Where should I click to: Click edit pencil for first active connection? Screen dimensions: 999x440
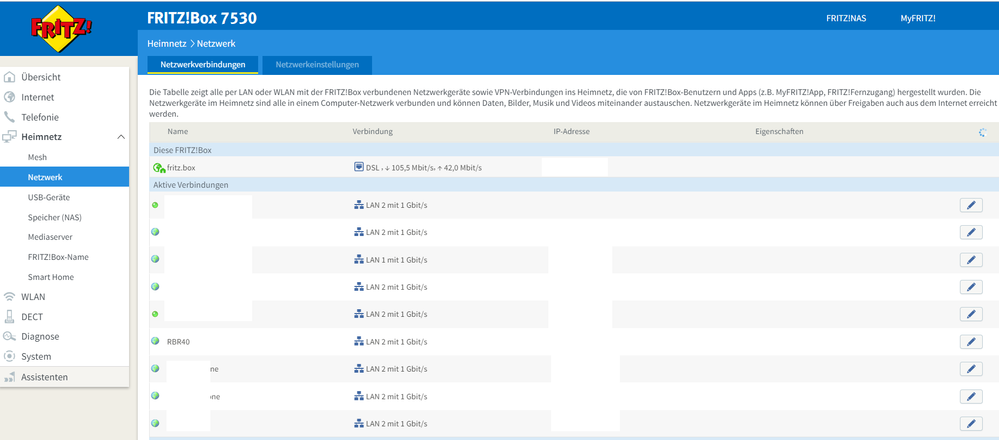[970, 205]
